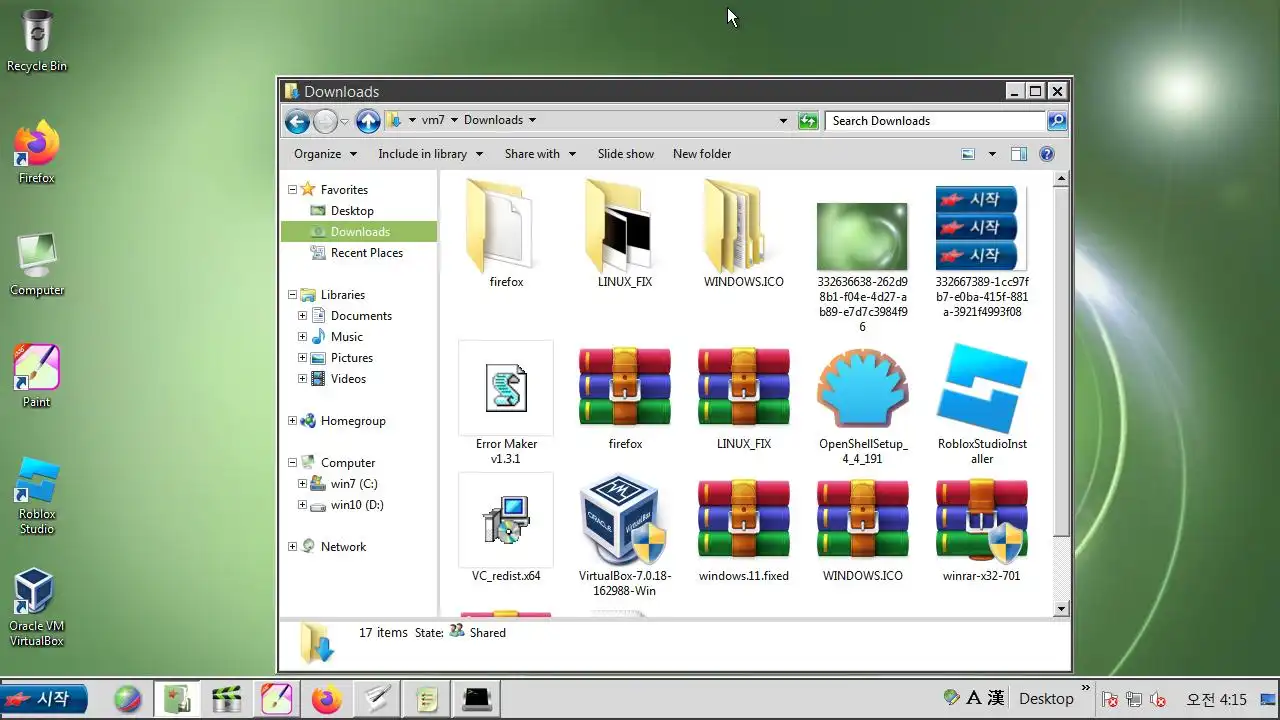Click the Desktop toolbar label on the taskbar
This screenshot has width=1280, height=720.
tap(1046, 699)
